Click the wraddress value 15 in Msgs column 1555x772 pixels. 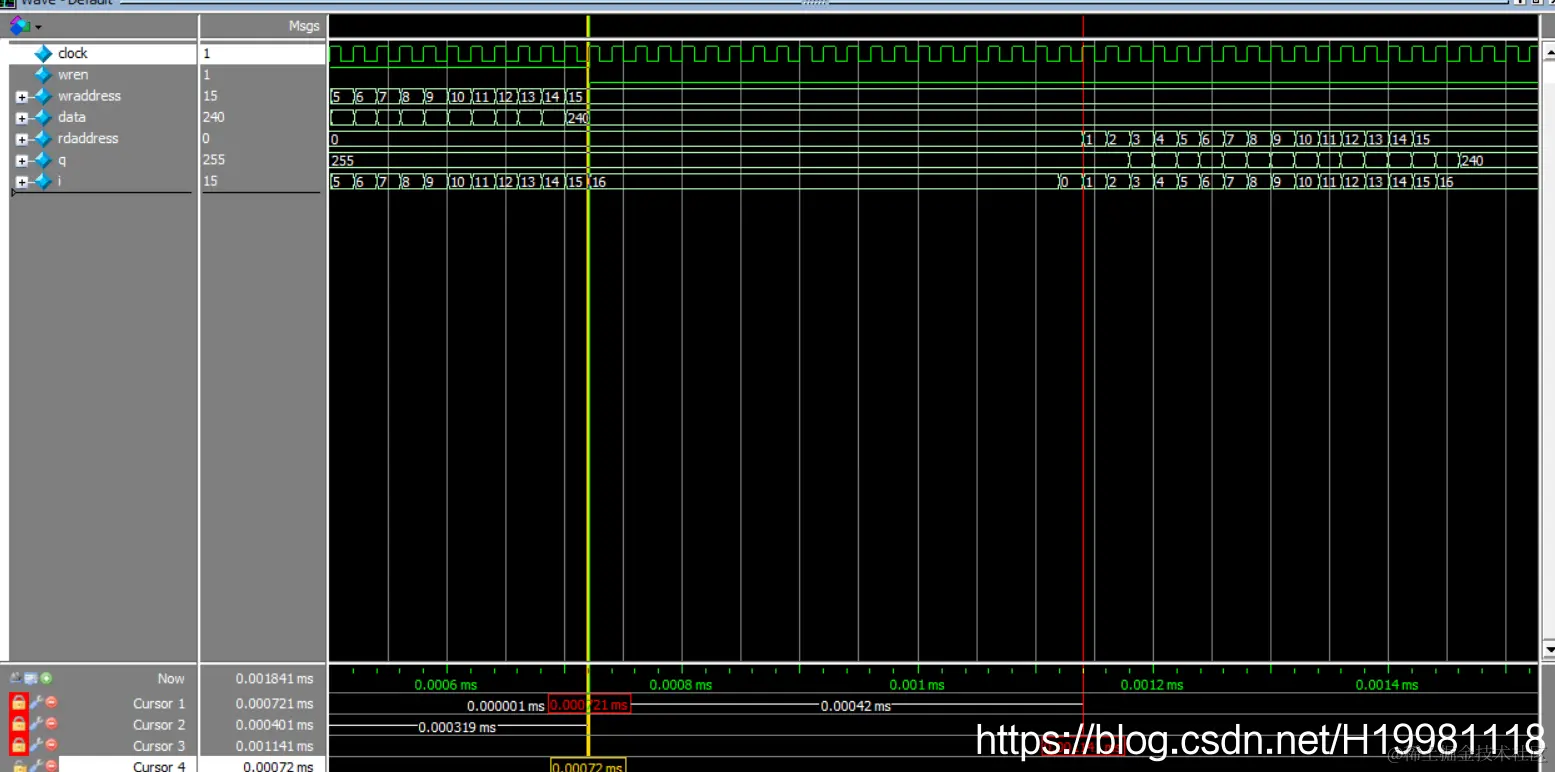point(210,96)
